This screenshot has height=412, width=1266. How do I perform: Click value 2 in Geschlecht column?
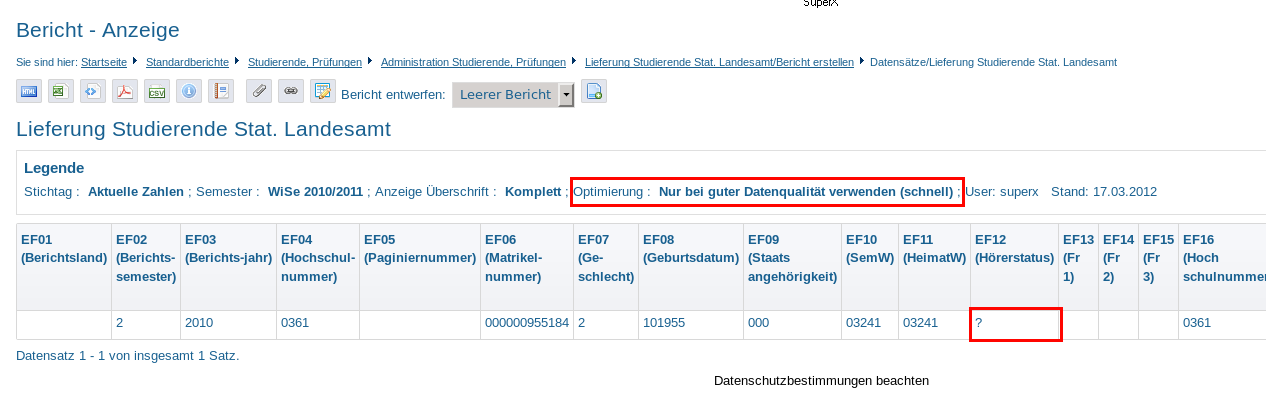pyautogui.click(x=581, y=323)
